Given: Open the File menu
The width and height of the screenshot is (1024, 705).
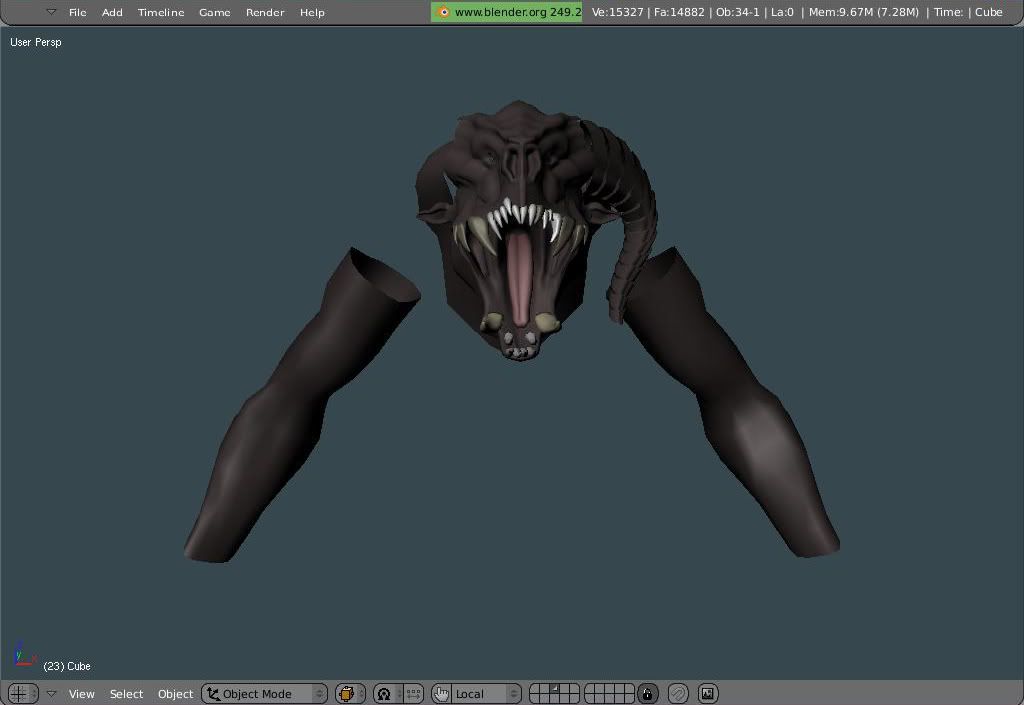Looking at the screenshot, I should (77, 12).
